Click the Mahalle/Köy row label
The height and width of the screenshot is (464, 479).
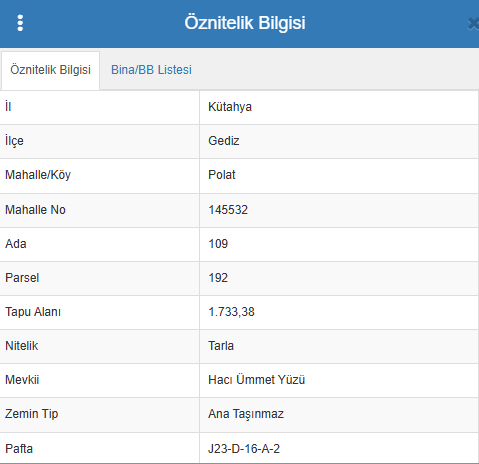pos(38,175)
